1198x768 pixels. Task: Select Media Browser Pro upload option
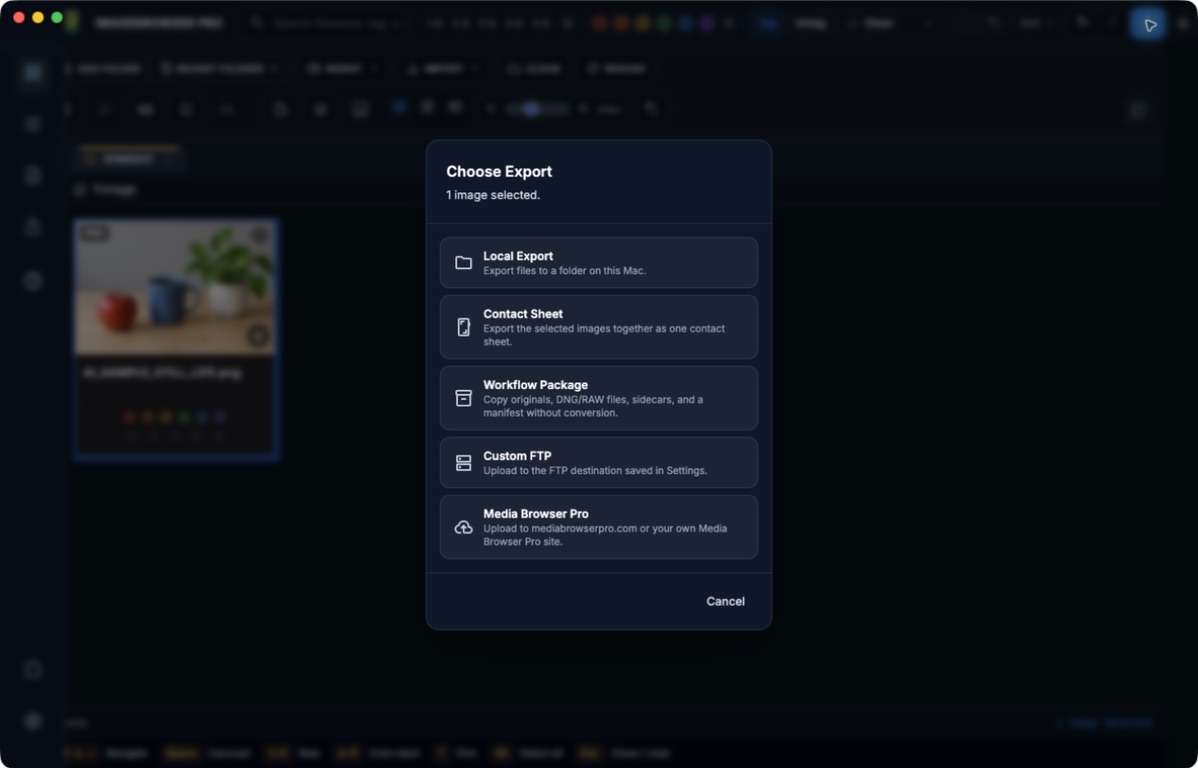point(598,527)
